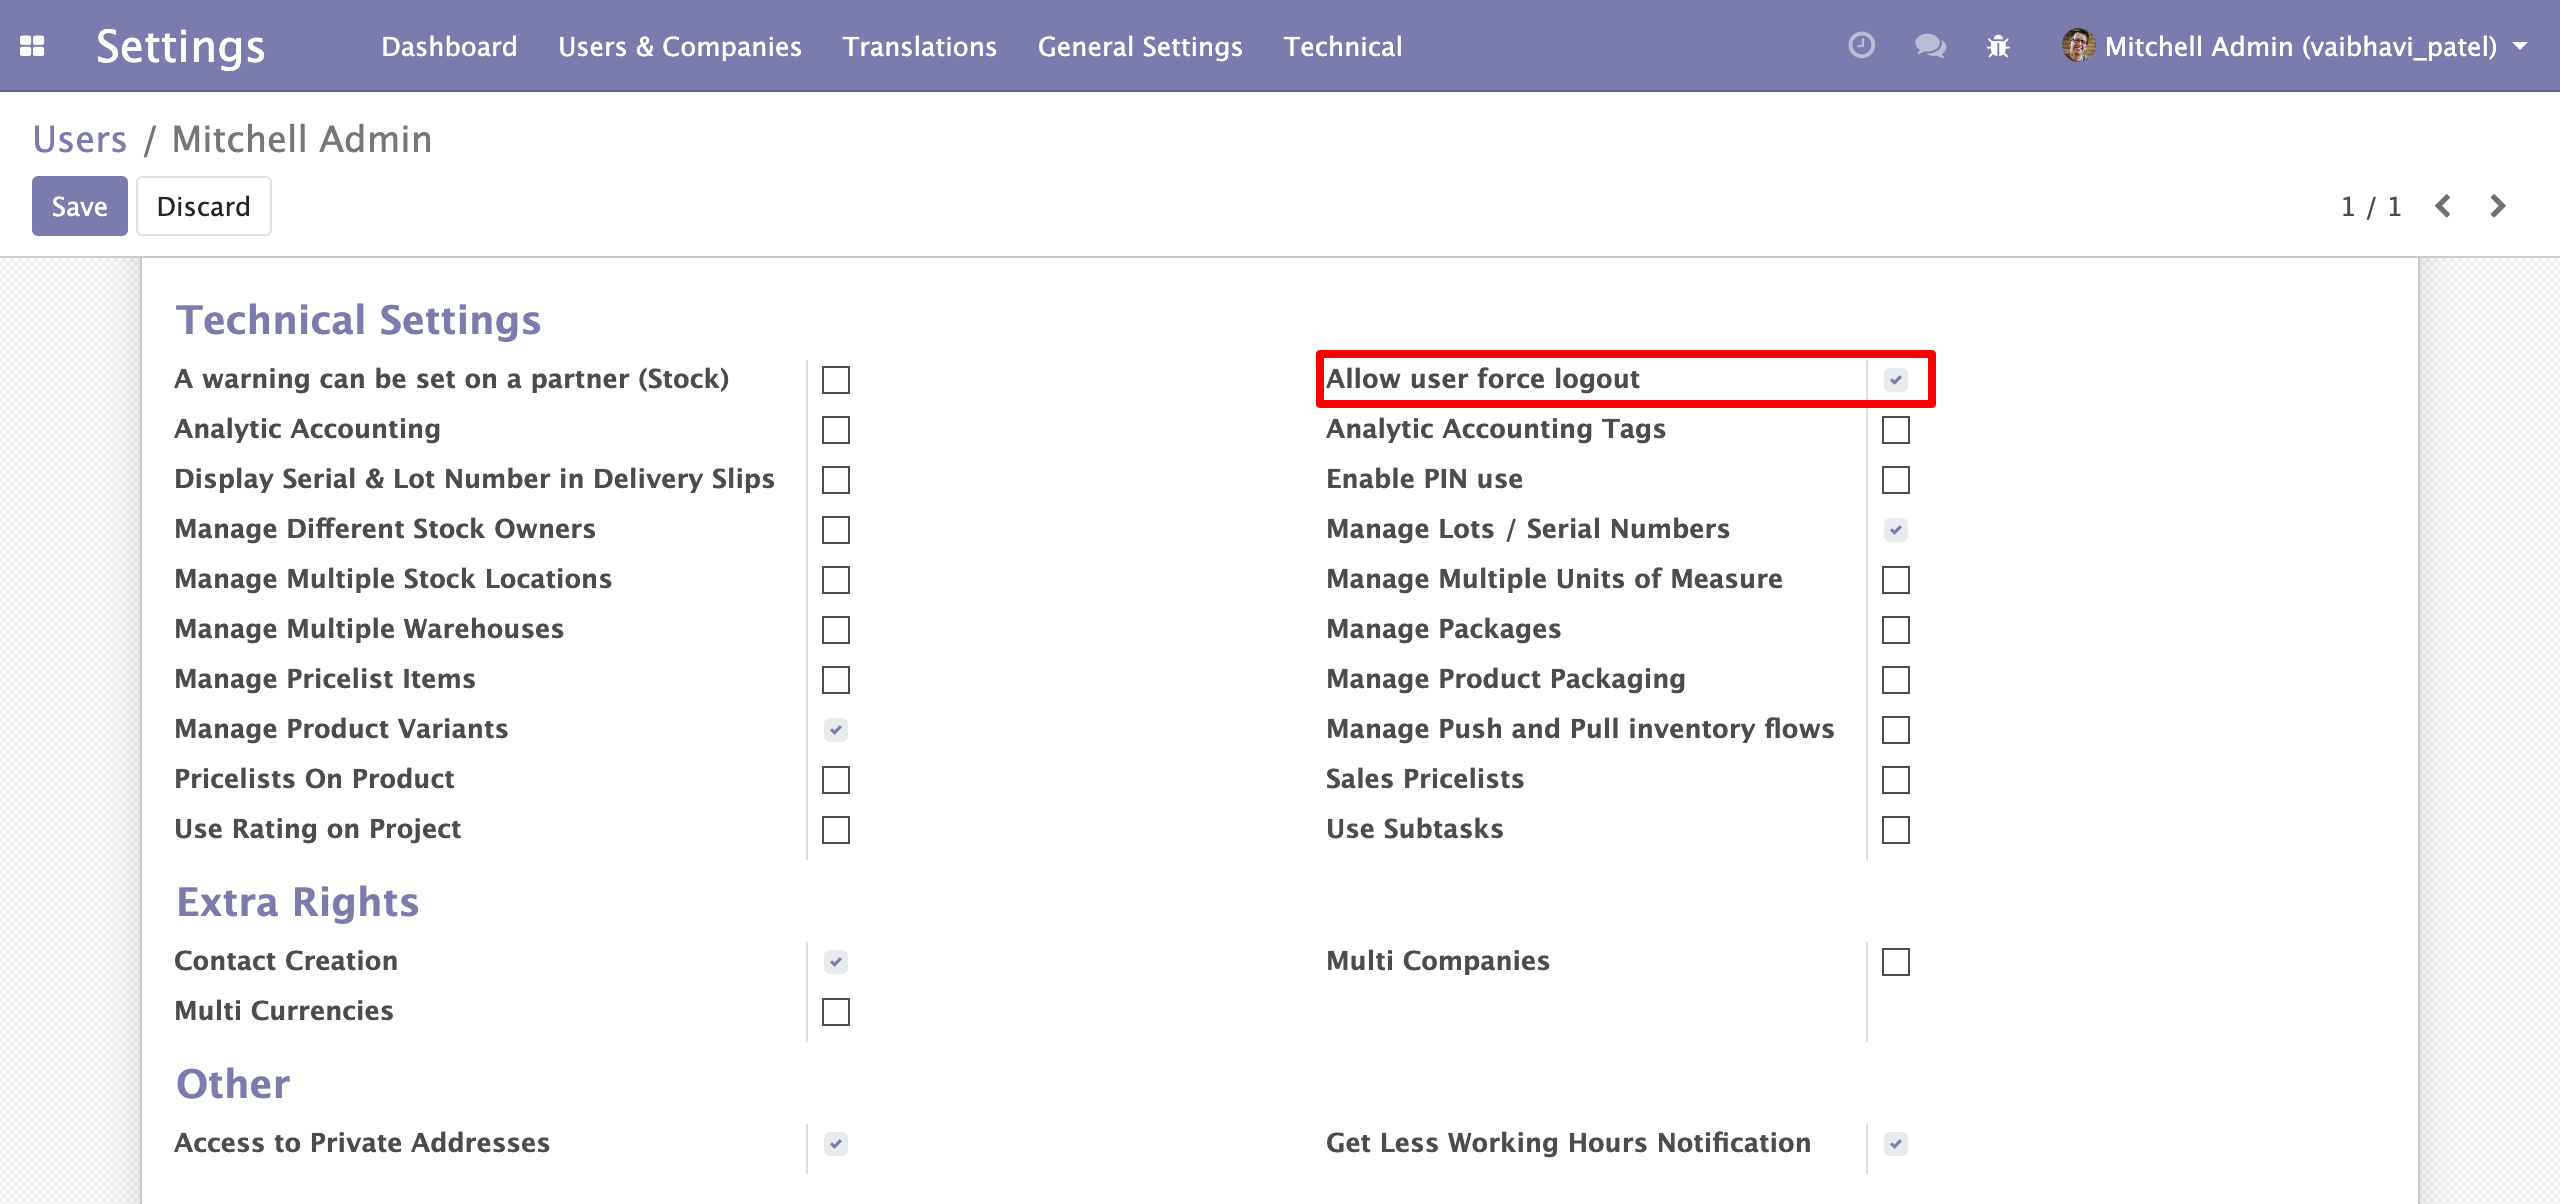Open the General Settings menu
Screen dimensions: 2560x1204
coord(1140,46)
